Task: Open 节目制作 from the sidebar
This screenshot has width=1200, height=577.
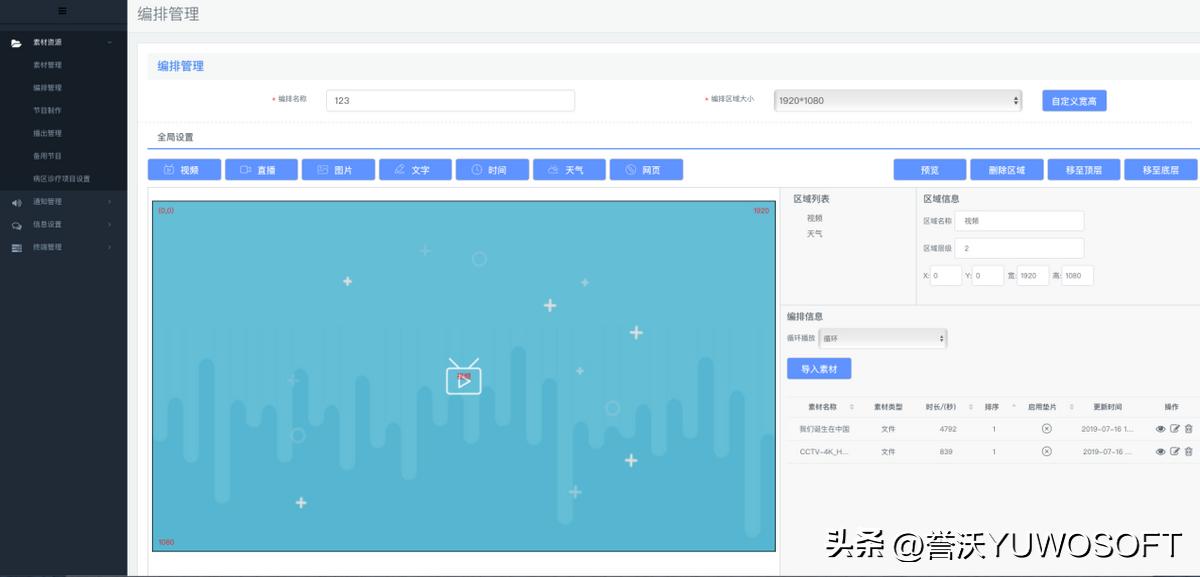Action: 48,110
